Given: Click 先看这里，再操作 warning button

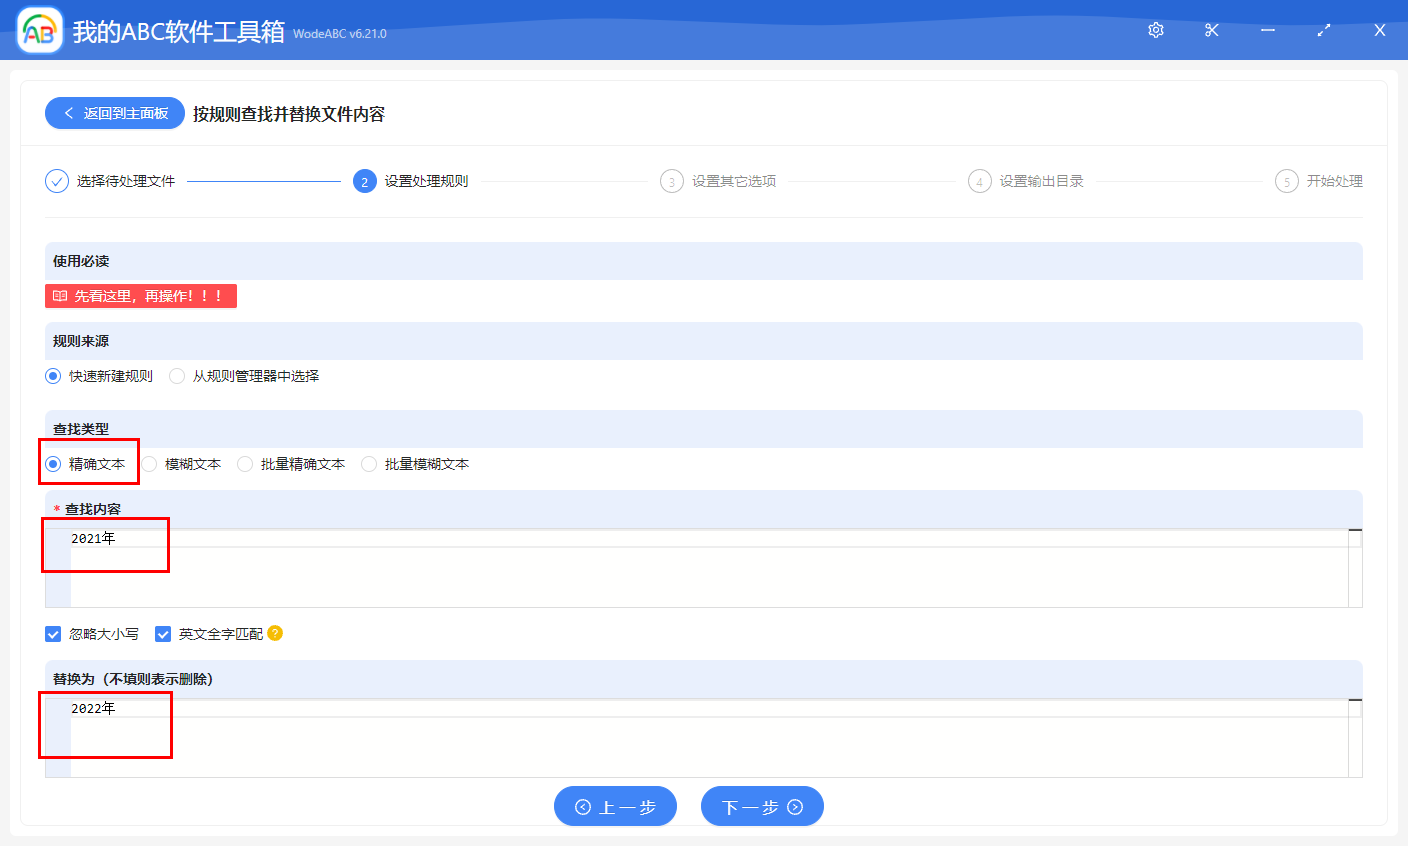Looking at the screenshot, I should [140, 295].
